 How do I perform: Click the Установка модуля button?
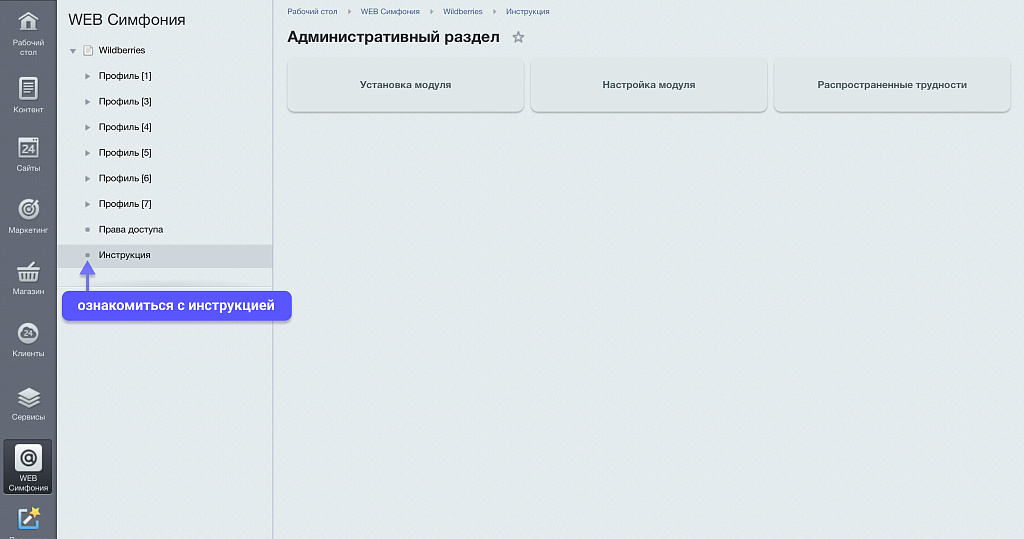[x=405, y=85]
